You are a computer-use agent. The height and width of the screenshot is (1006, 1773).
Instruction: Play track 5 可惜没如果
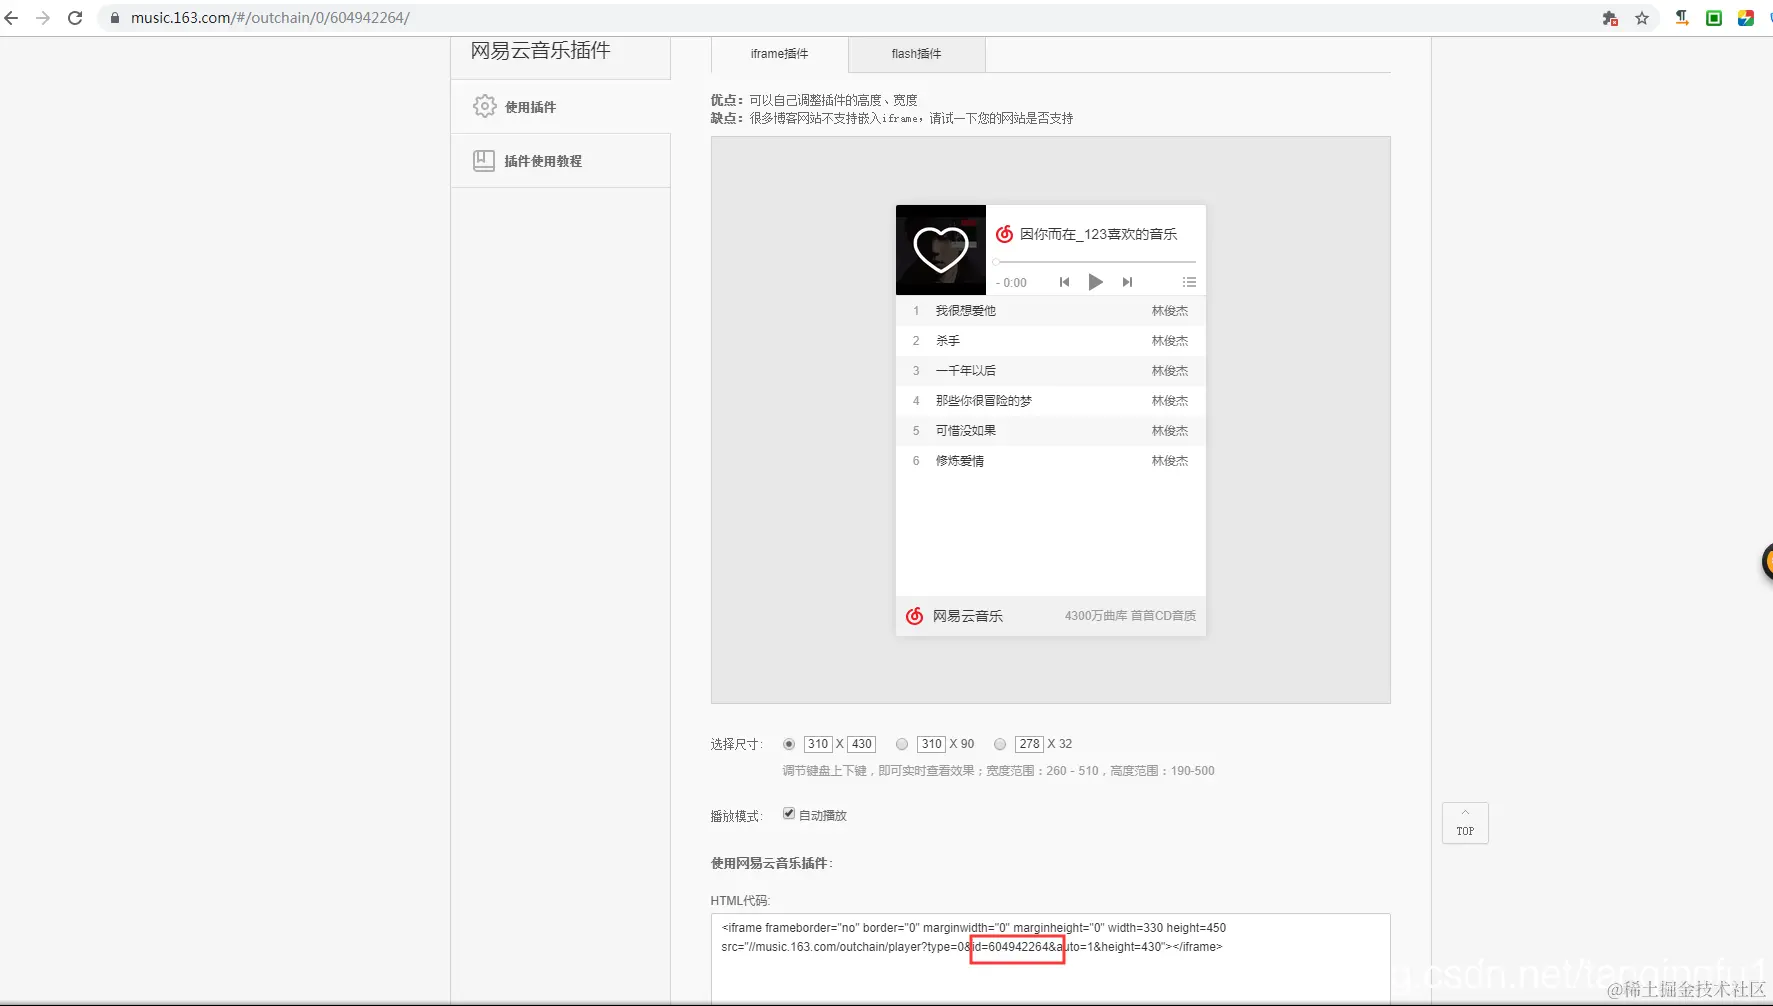(x=1050, y=431)
